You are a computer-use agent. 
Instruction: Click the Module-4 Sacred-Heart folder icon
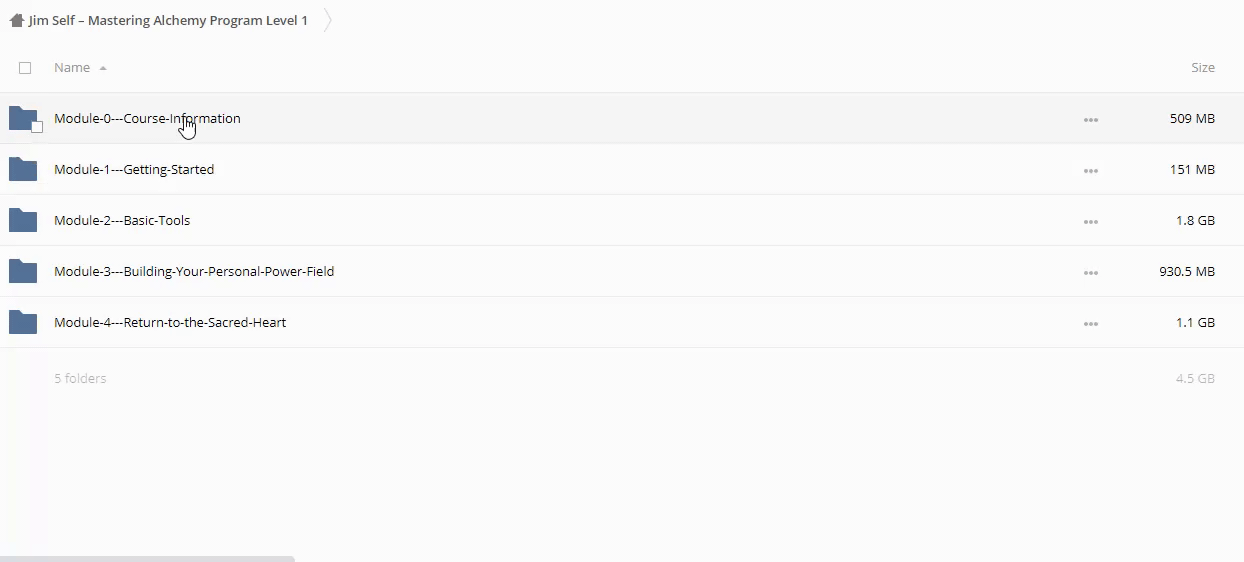[x=22, y=322]
